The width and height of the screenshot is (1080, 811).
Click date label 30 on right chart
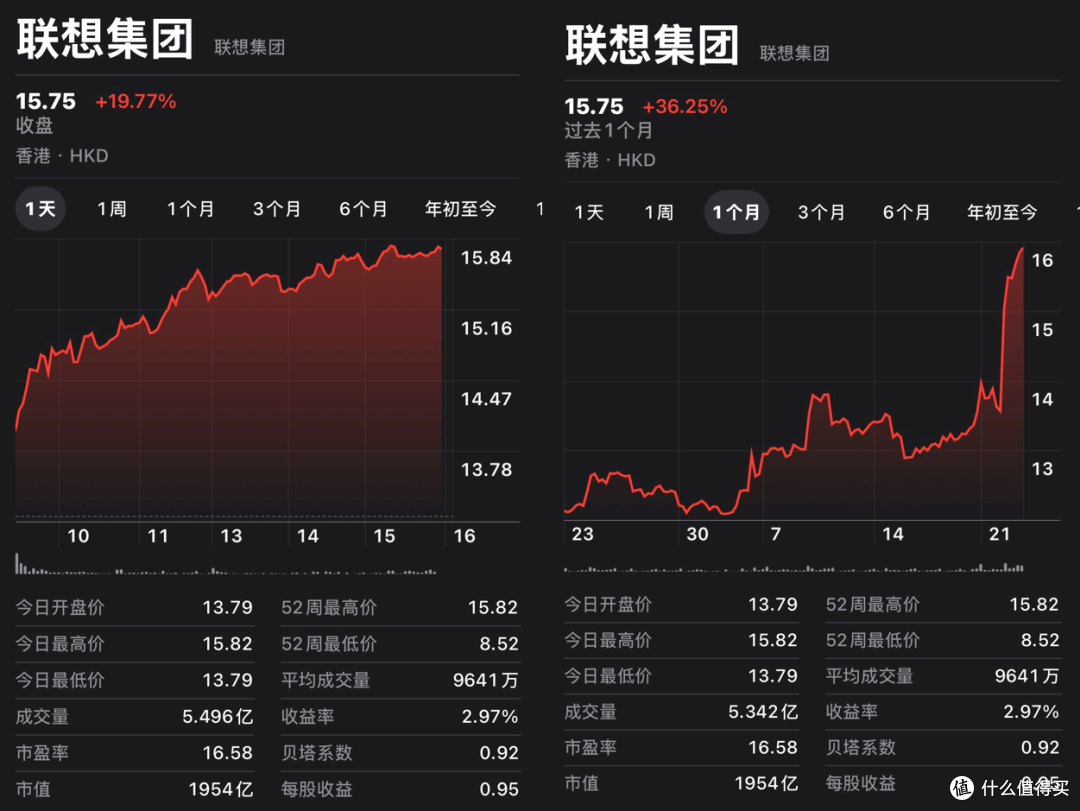[698, 534]
